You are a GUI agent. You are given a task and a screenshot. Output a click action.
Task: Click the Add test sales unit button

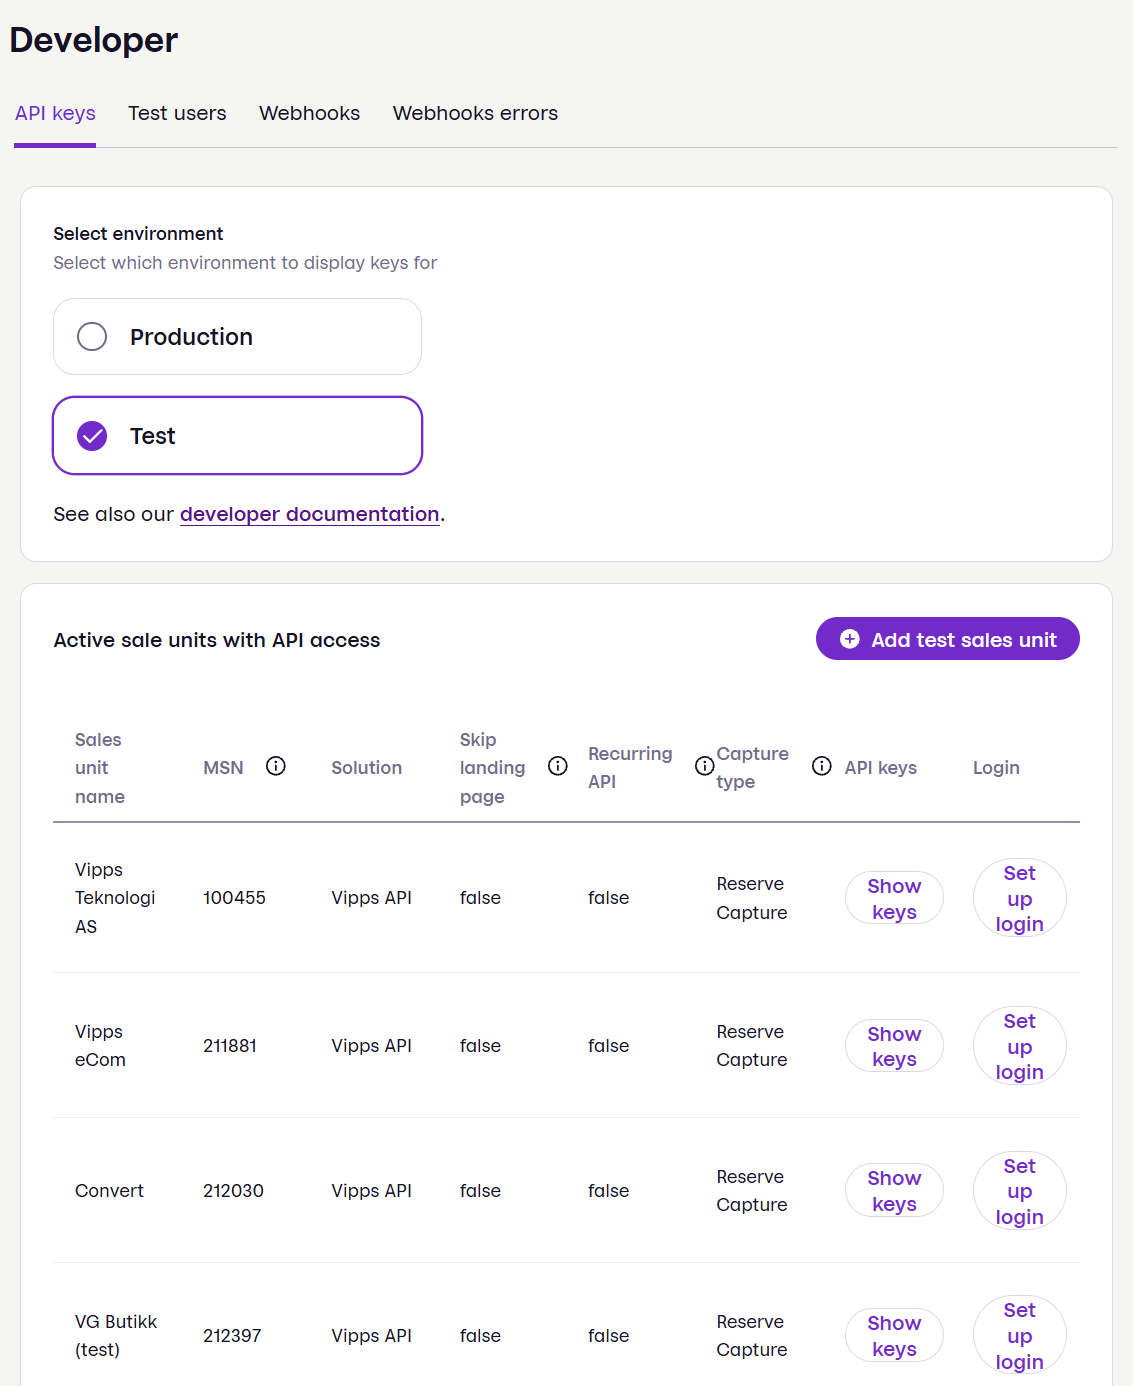click(x=946, y=638)
